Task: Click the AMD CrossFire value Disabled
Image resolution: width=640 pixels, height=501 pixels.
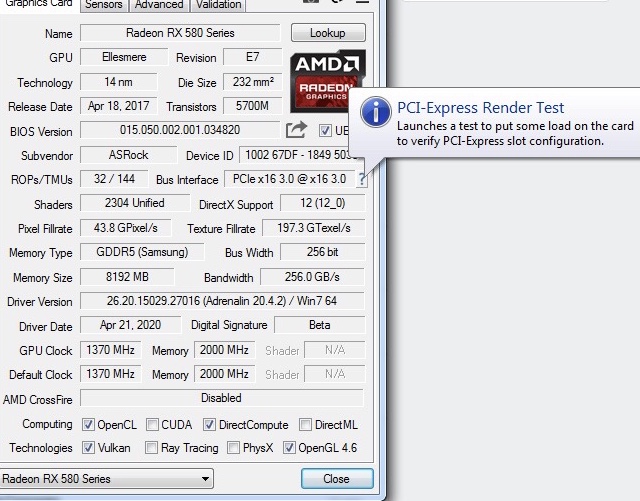Action: 222,398
